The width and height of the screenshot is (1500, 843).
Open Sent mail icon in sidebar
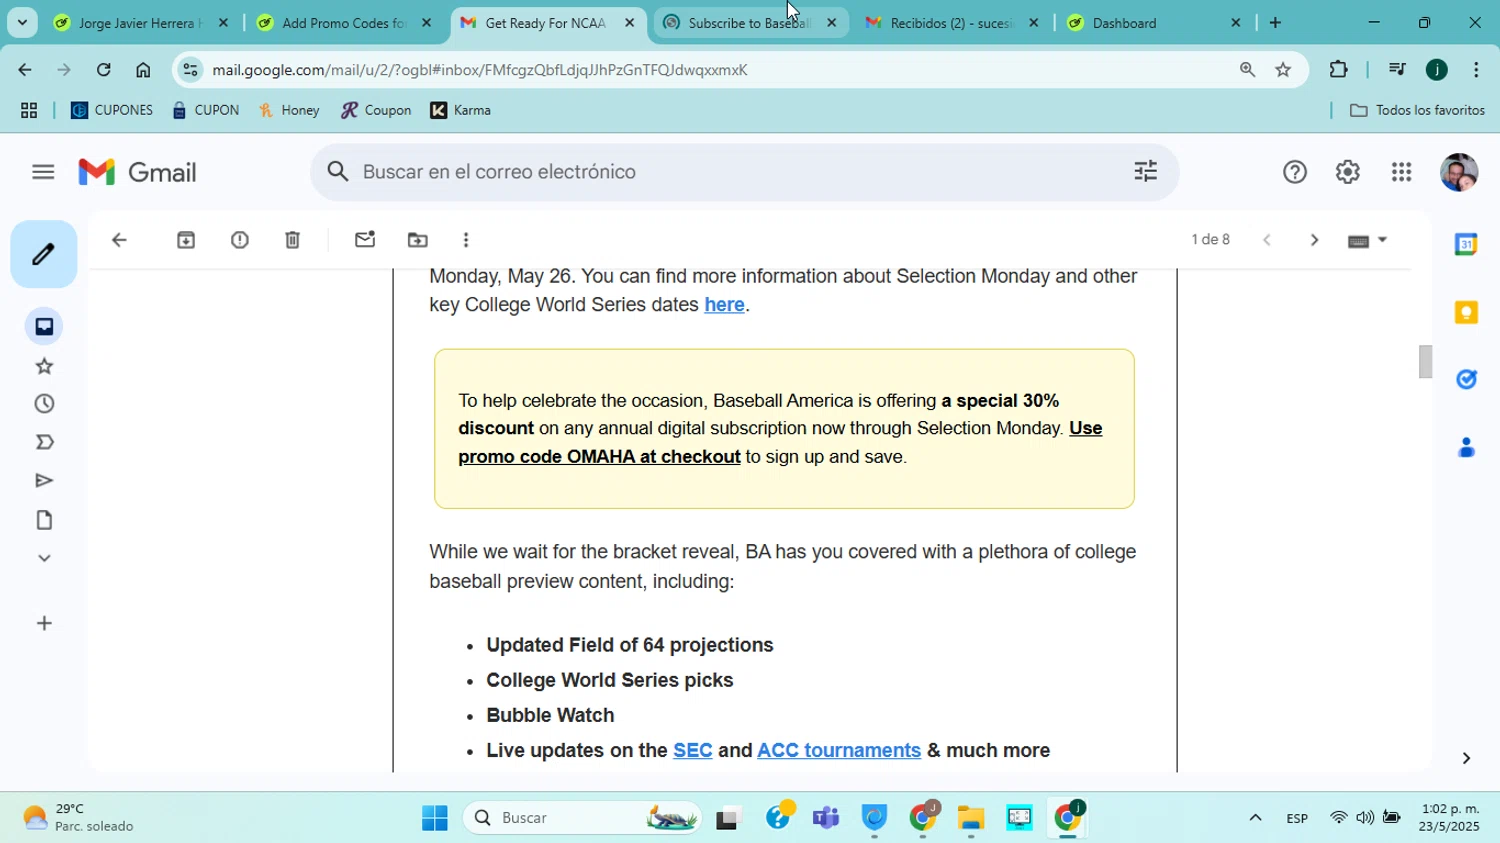click(x=44, y=481)
